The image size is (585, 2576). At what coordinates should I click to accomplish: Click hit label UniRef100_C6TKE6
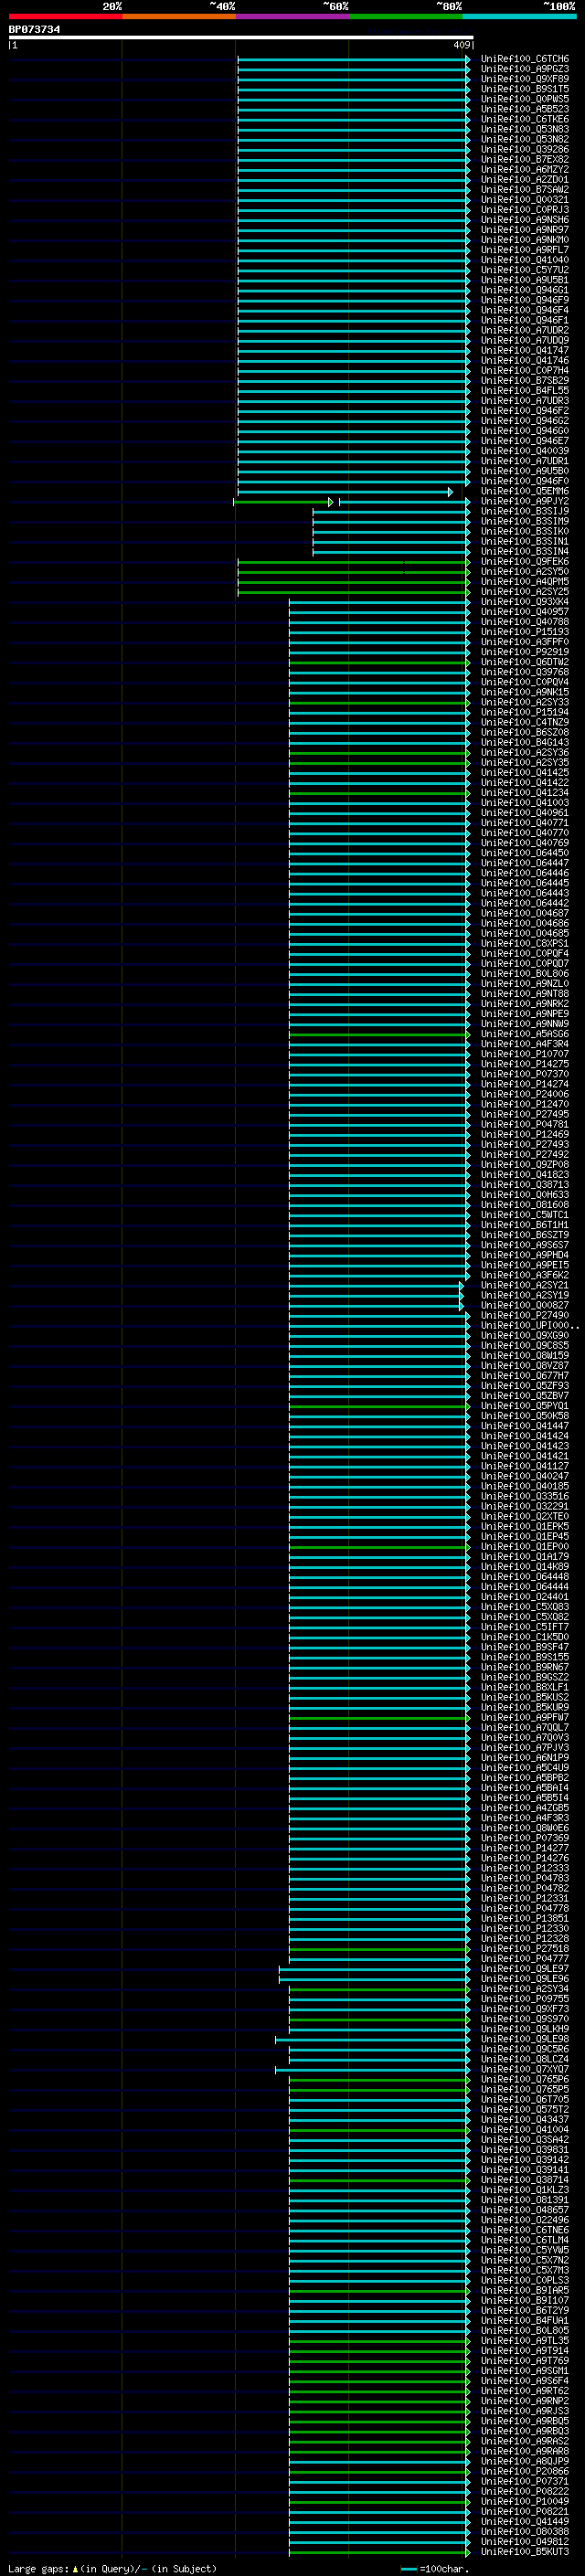tap(525, 120)
